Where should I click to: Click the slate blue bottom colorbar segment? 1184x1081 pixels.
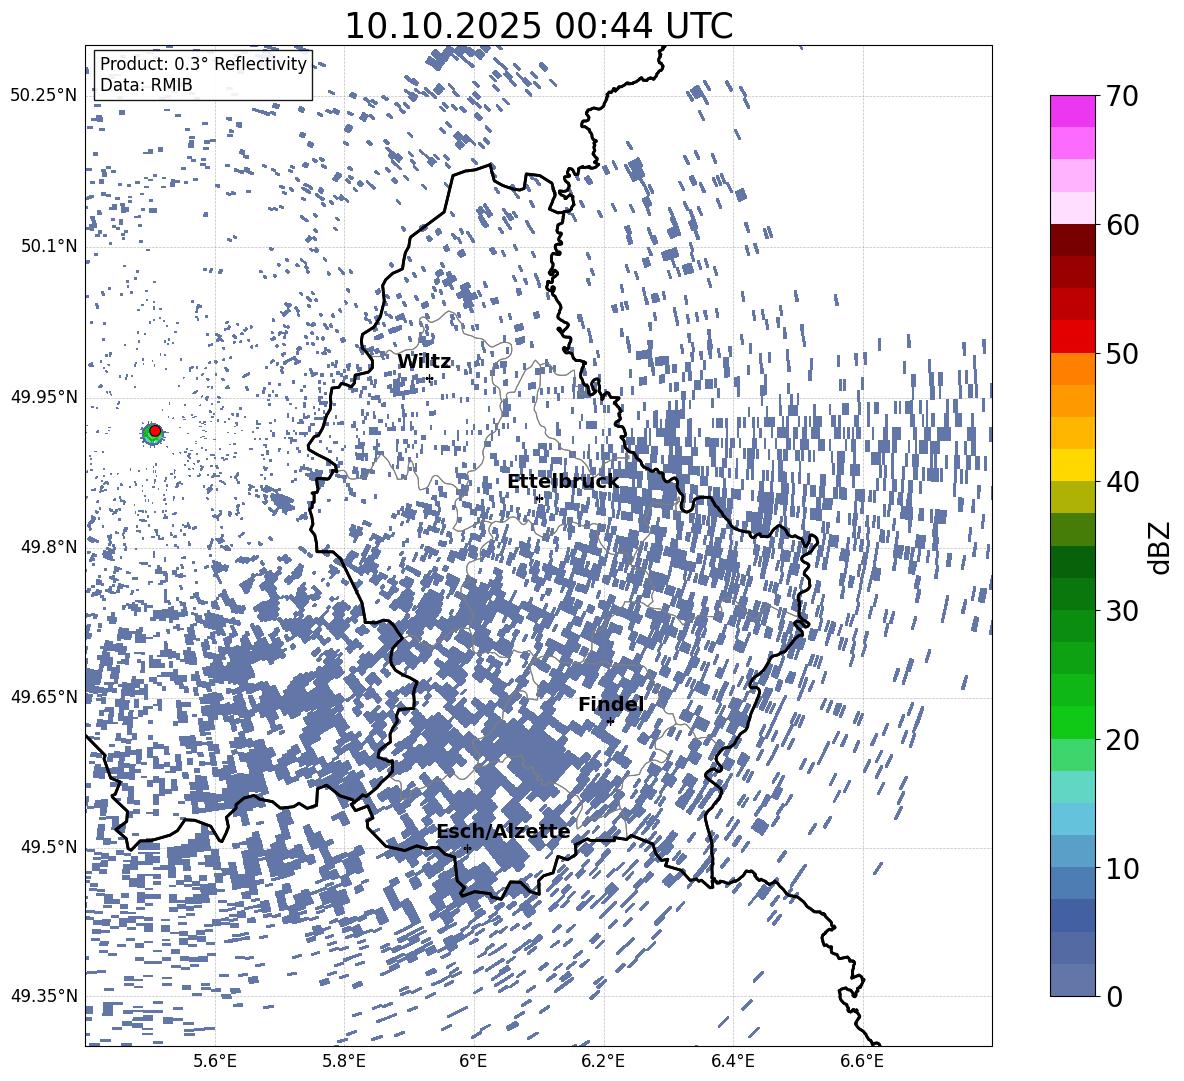[x=1072, y=980]
